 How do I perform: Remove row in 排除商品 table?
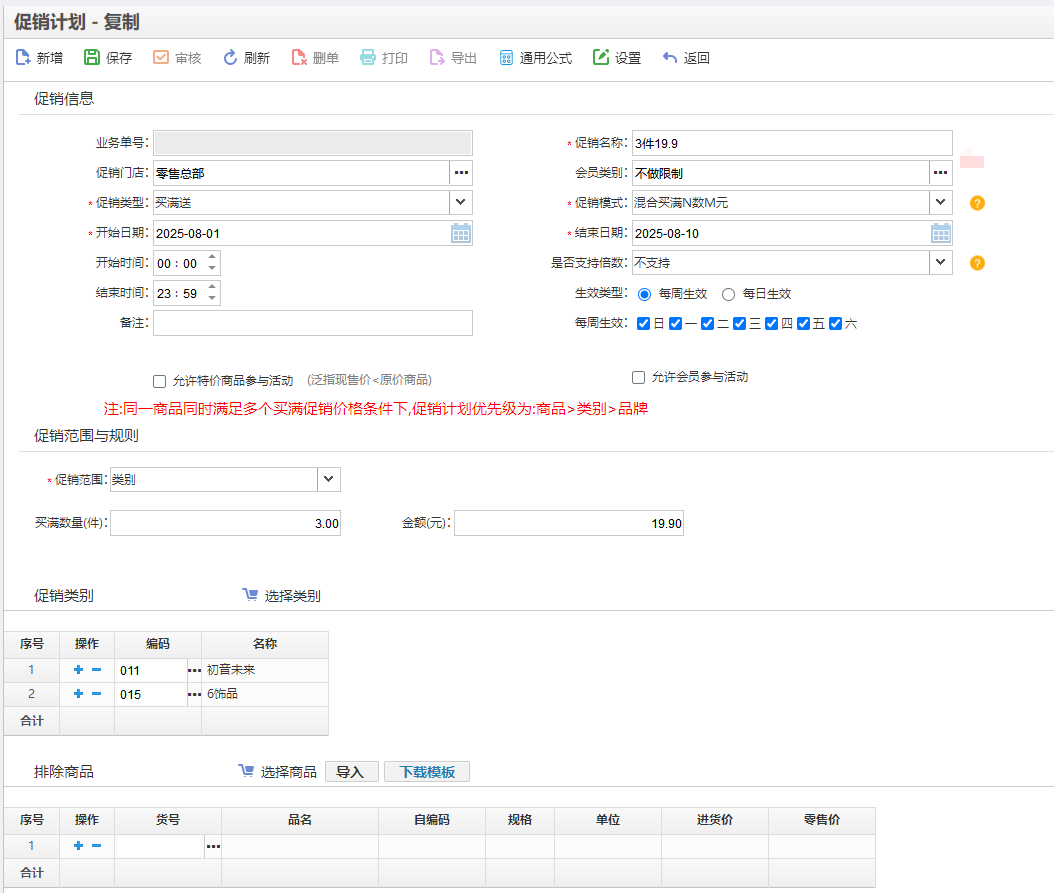[x=97, y=846]
